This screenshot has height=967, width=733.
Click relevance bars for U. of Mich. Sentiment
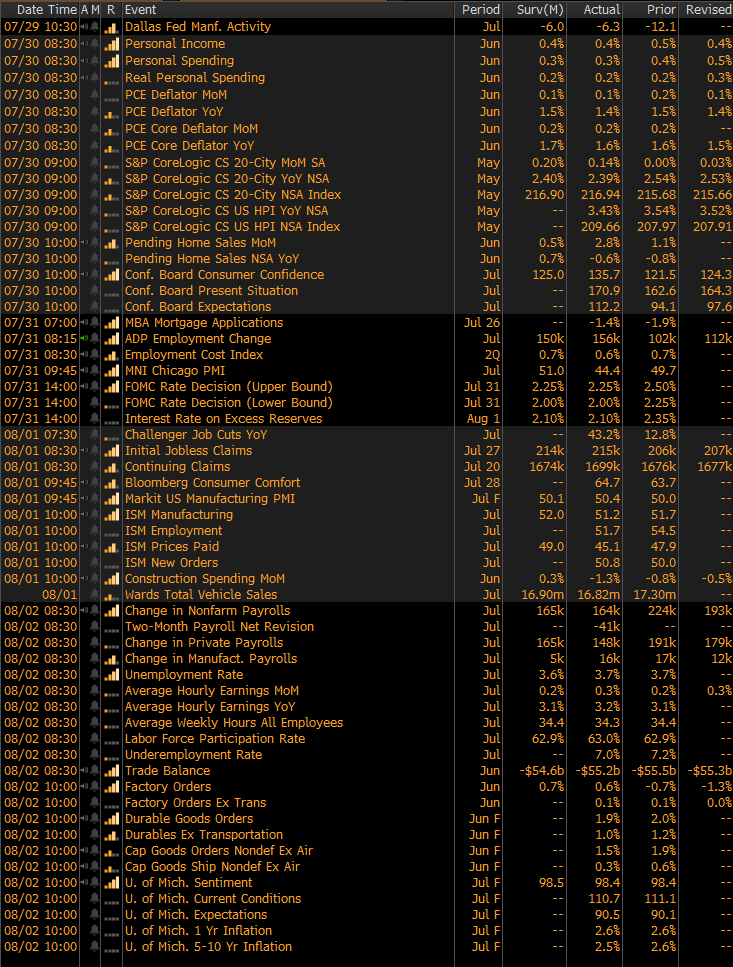click(111, 883)
